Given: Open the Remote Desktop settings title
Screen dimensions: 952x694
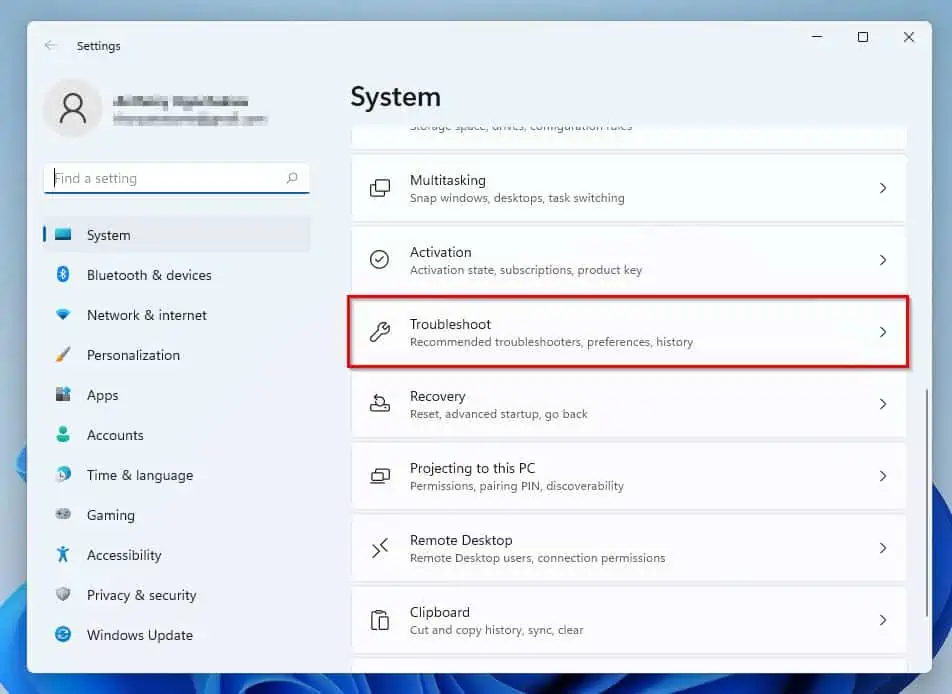Looking at the screenshot, I should (x=461, y=540).
